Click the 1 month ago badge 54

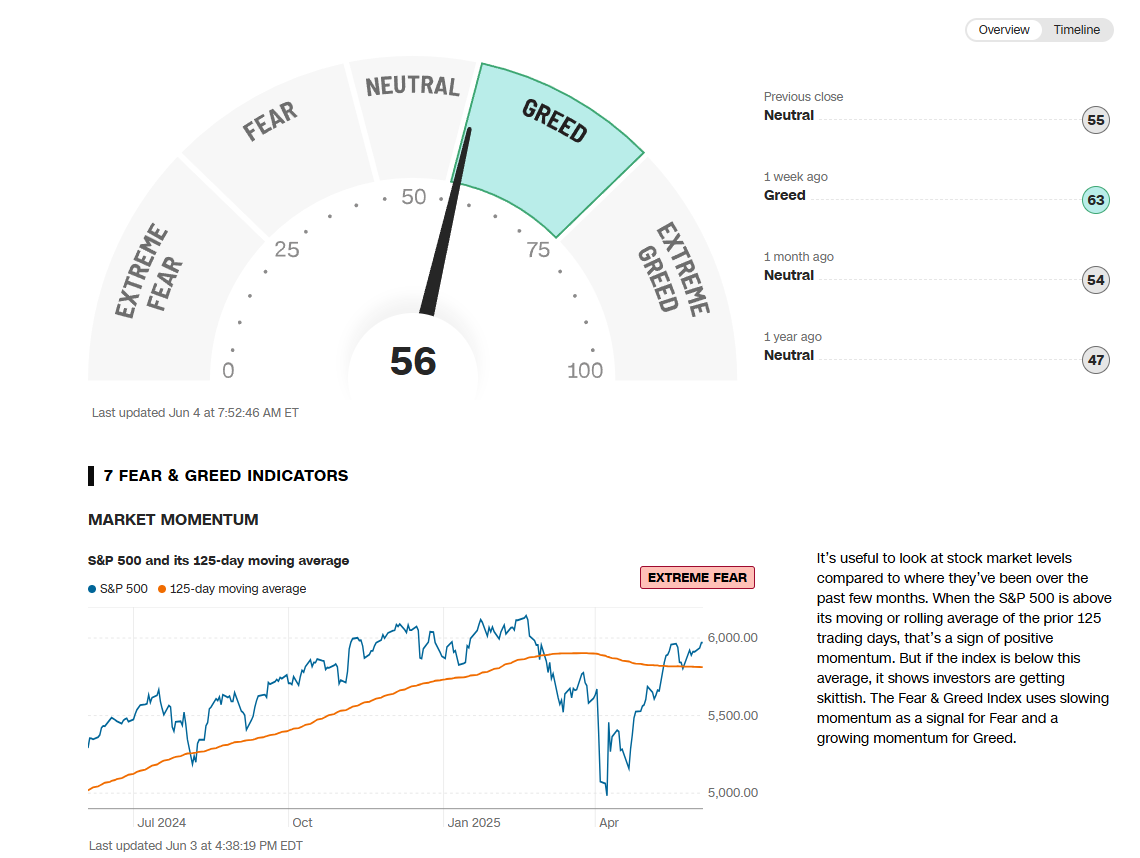[x=1096, y=281]
